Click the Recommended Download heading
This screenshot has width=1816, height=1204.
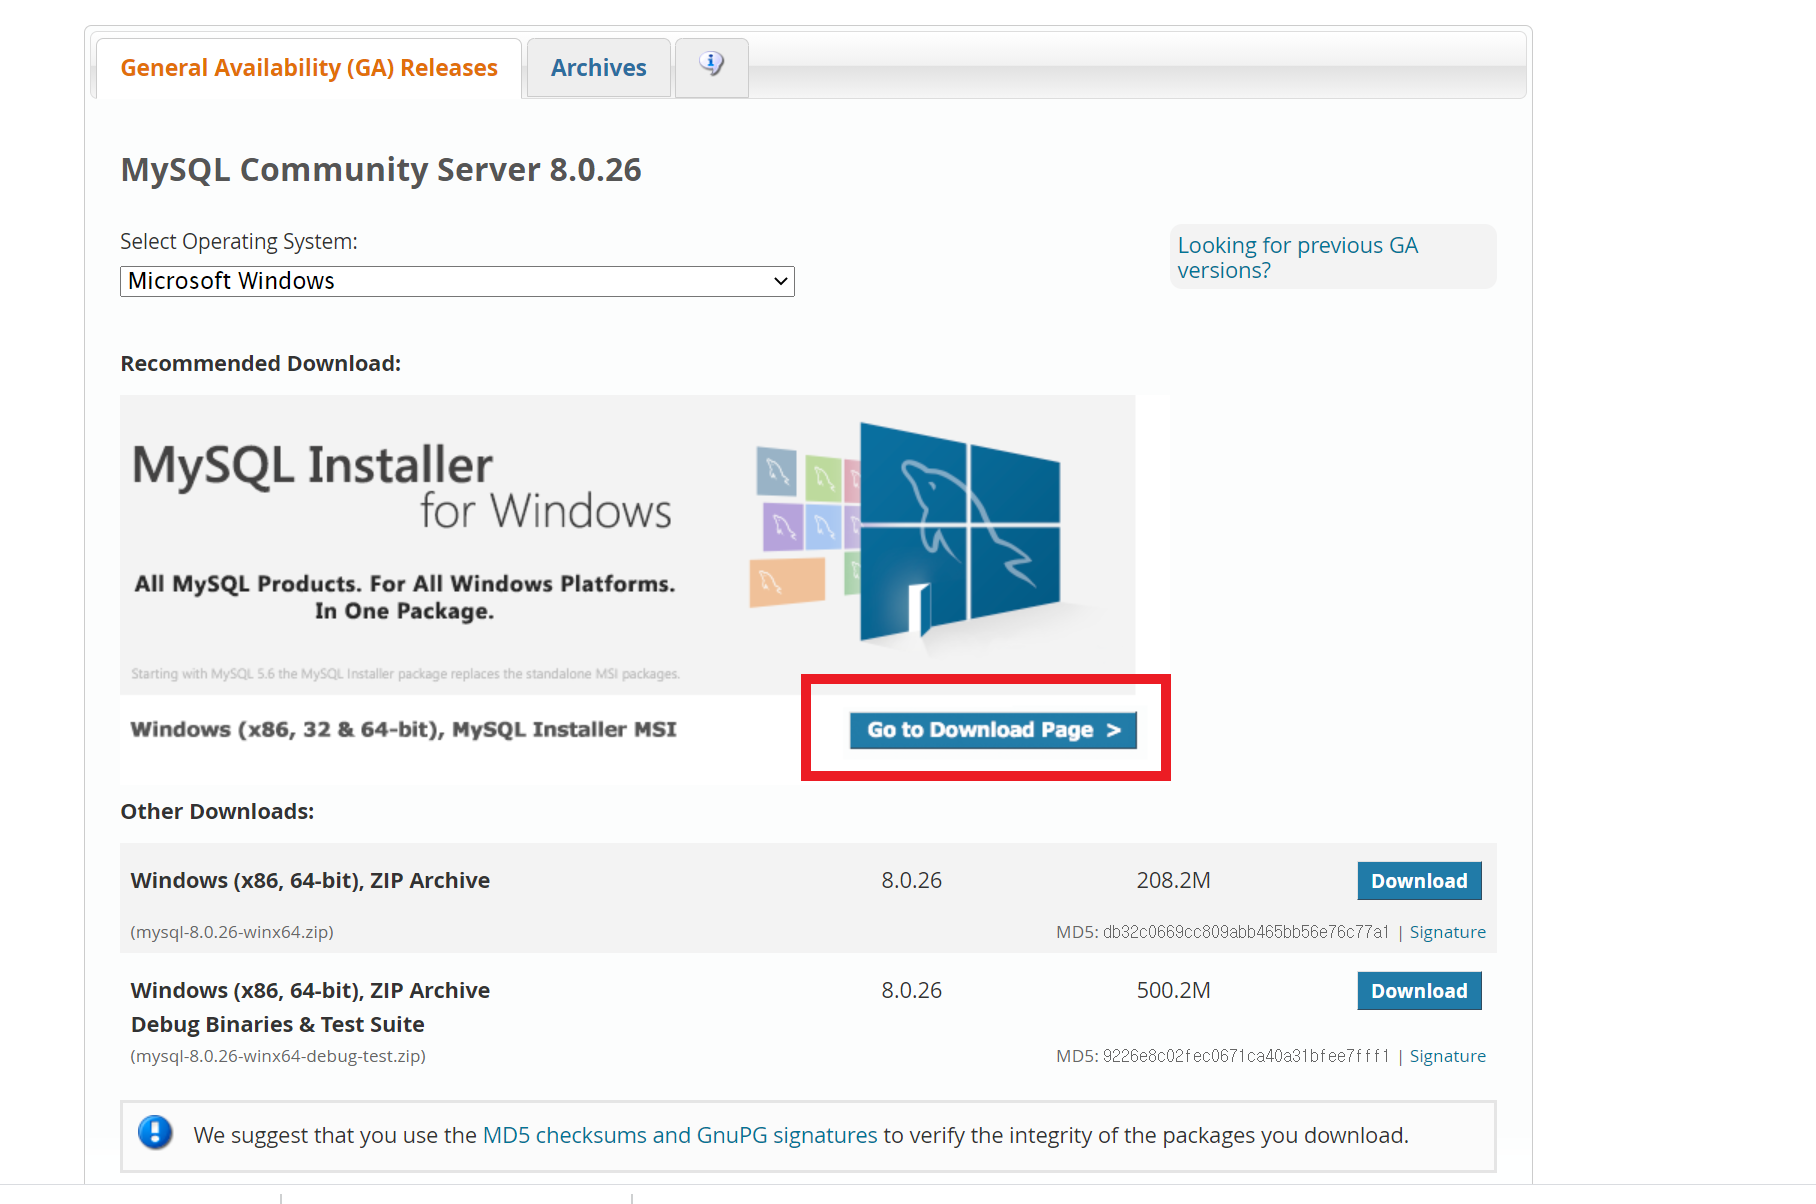[x=260, y=364]
